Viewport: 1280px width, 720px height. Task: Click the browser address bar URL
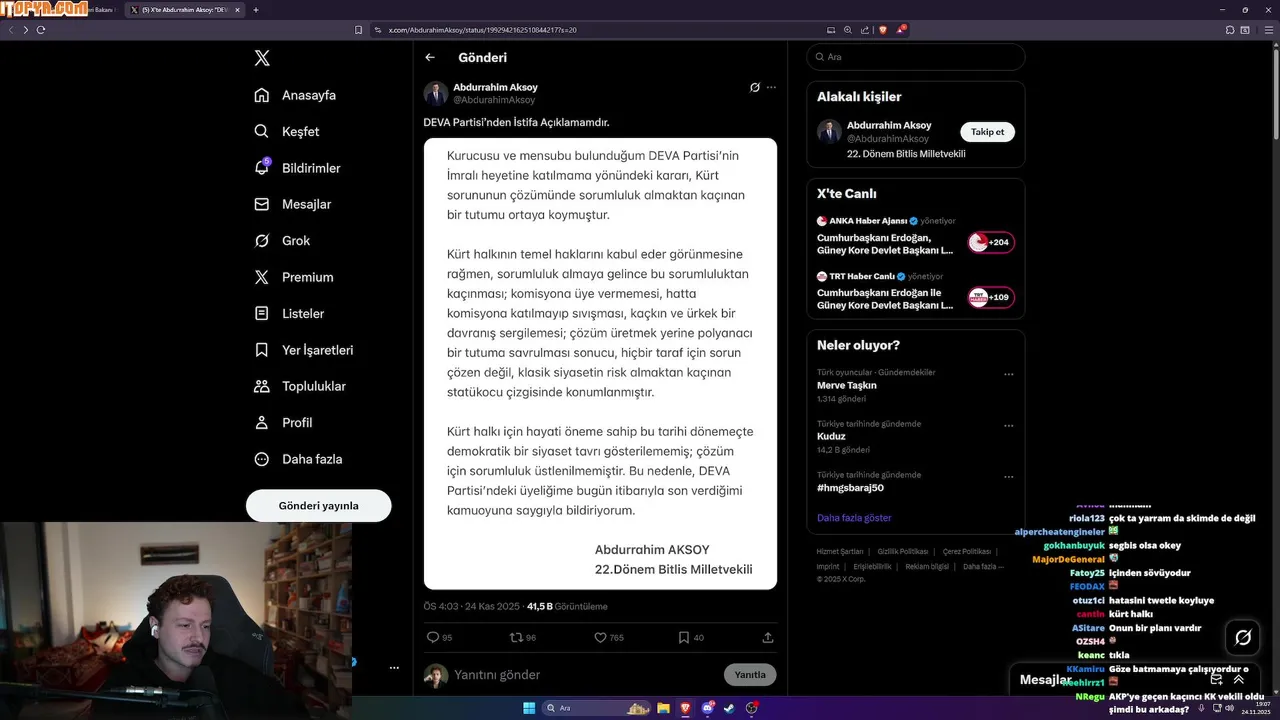(x=482, y=30)
